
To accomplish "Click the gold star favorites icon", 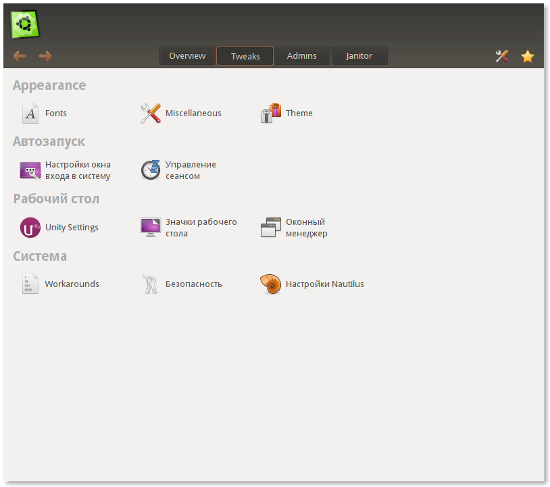I will point(527,56).
